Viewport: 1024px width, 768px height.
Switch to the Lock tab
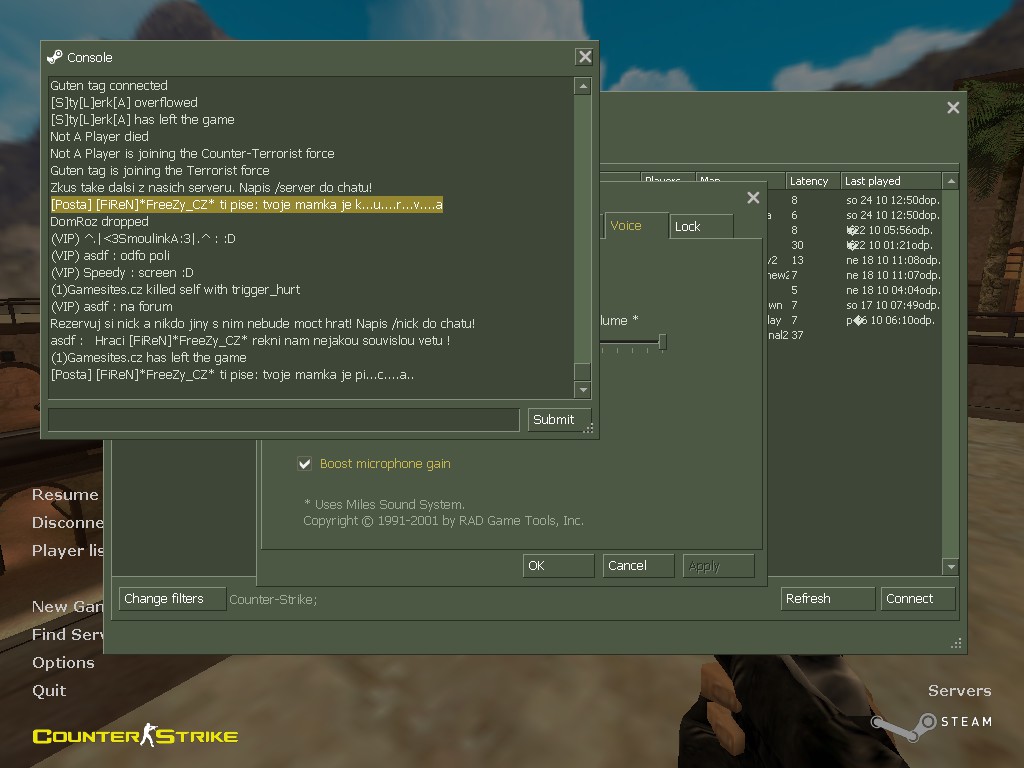700,227
